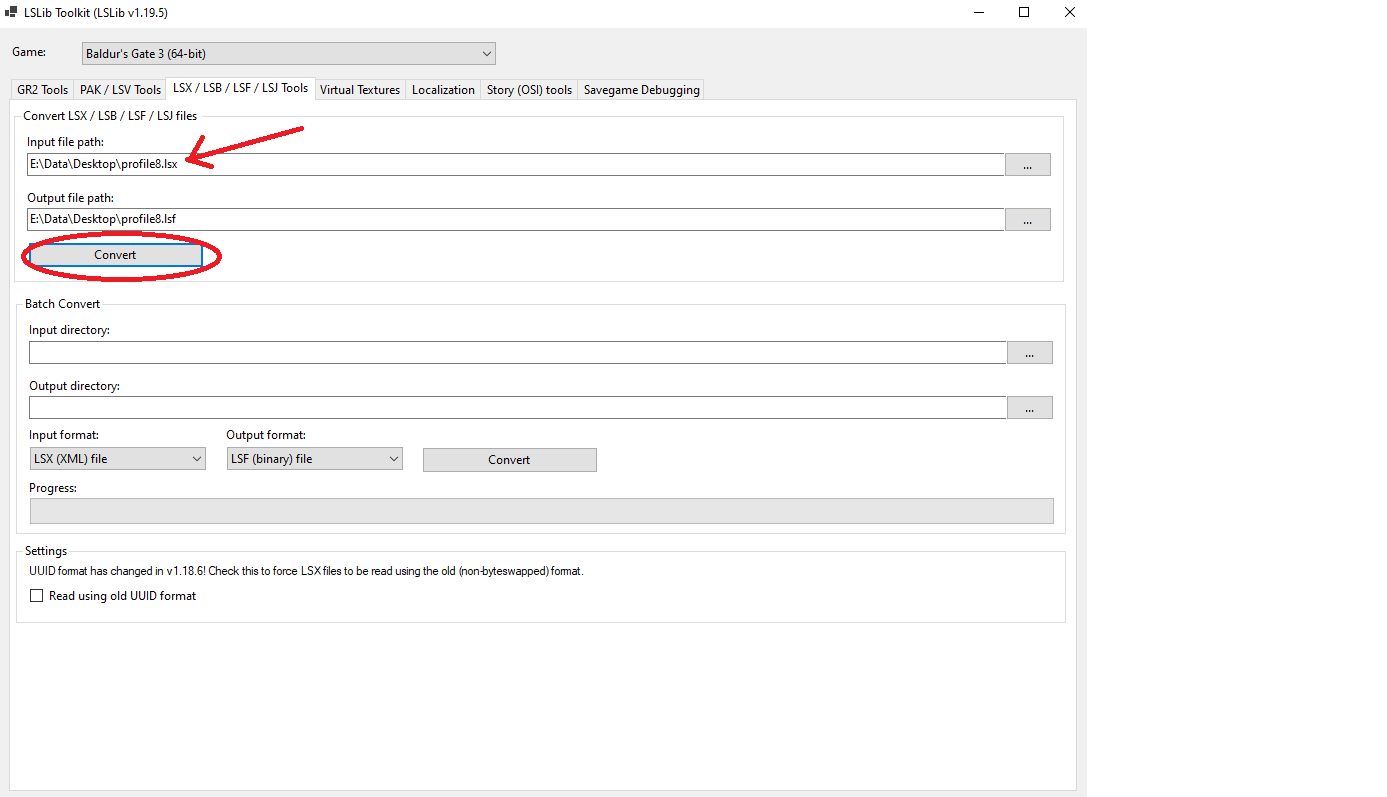The image size is (1387, 797).
Task: Open the Game selection dropdown
Action: [x=288, y=53]
